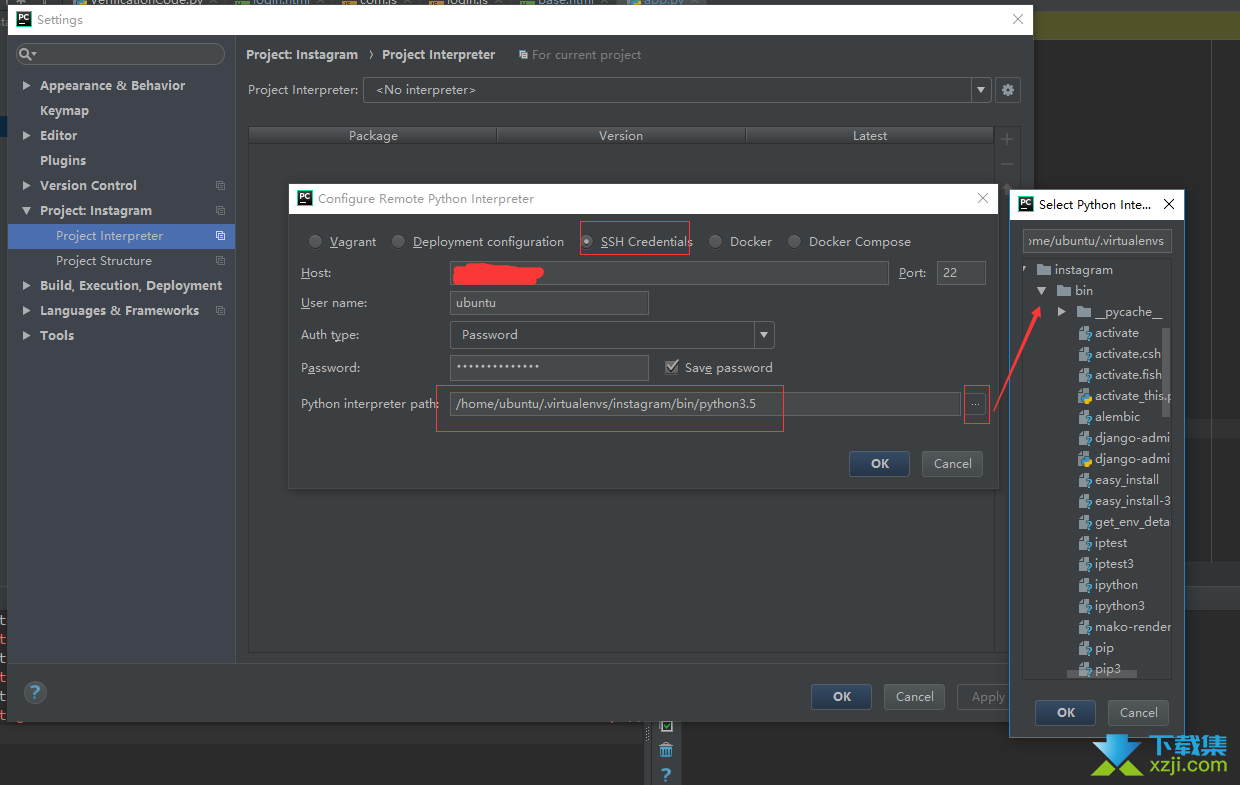
Task: Select Deployment configuration radio button
Action: (x=399, y=242)
